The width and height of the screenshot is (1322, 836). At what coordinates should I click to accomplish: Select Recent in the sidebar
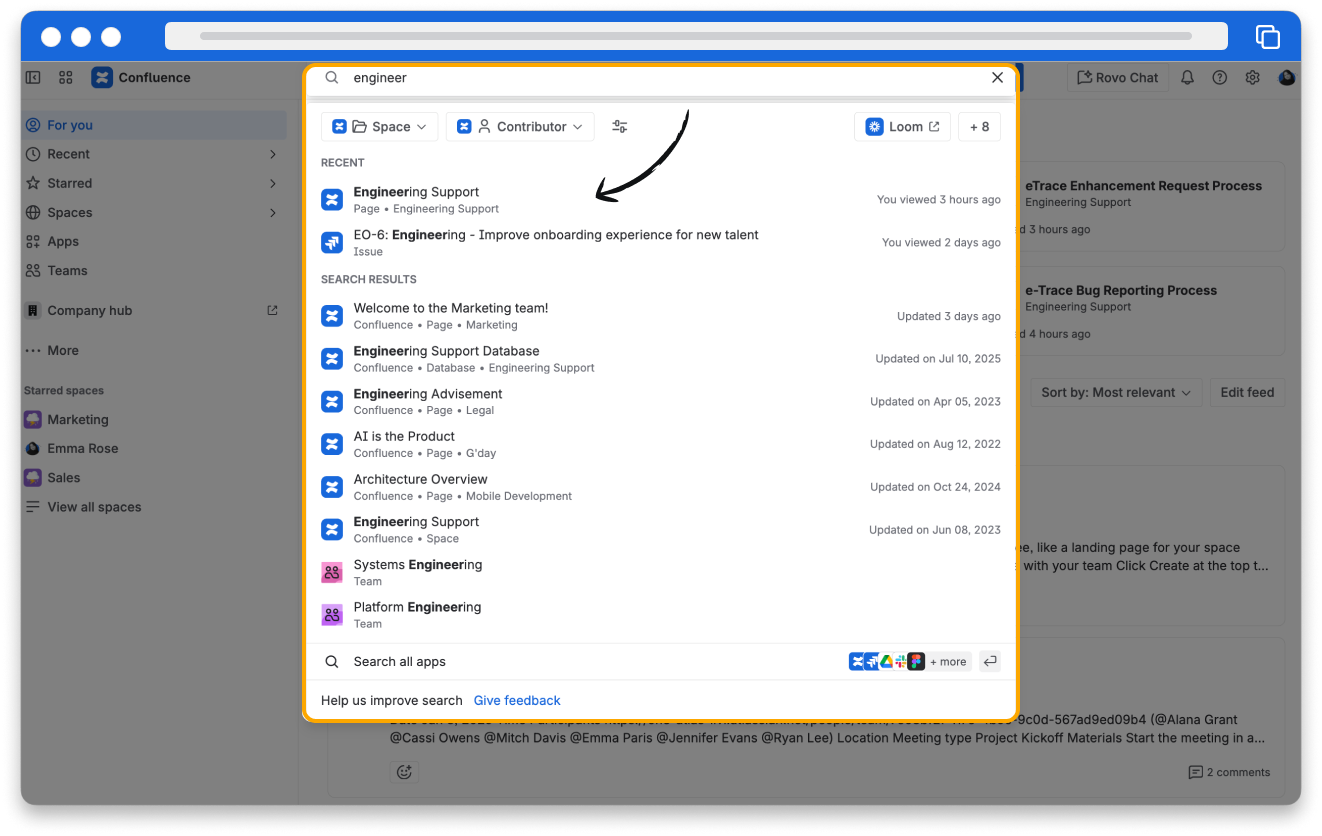pyautogui.click(x=155, y=154)
